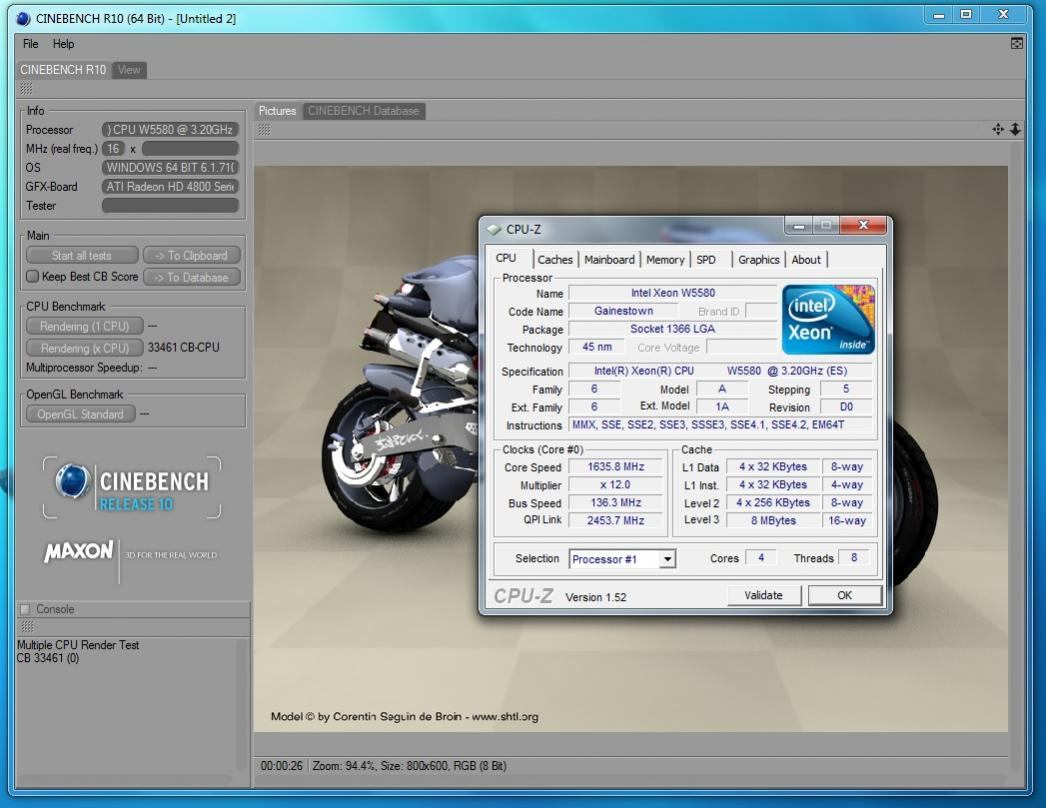Click the fullscreen layout icon under the title bar
This screenshot has height=808, width=1046.
coord(1016,44)
